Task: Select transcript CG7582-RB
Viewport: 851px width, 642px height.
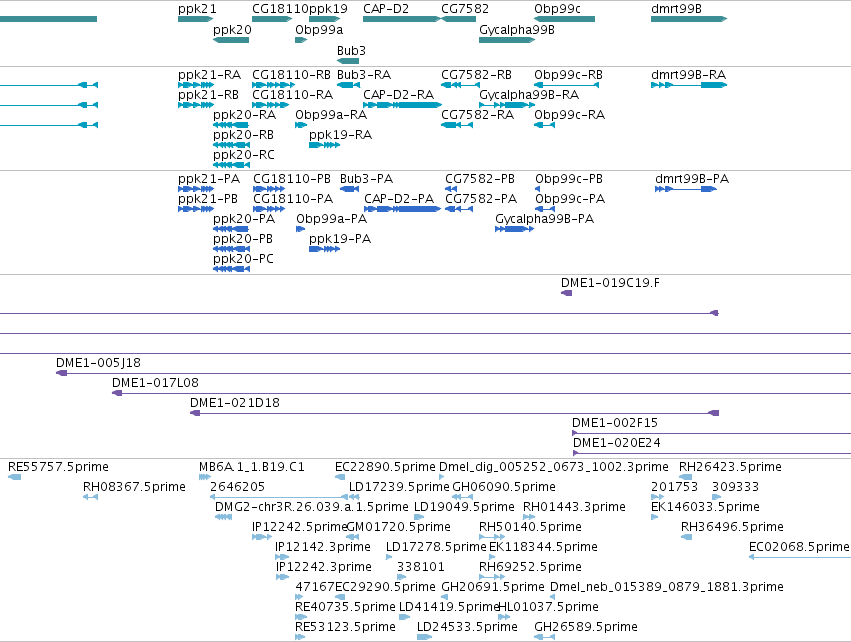Action: point(461,85)
